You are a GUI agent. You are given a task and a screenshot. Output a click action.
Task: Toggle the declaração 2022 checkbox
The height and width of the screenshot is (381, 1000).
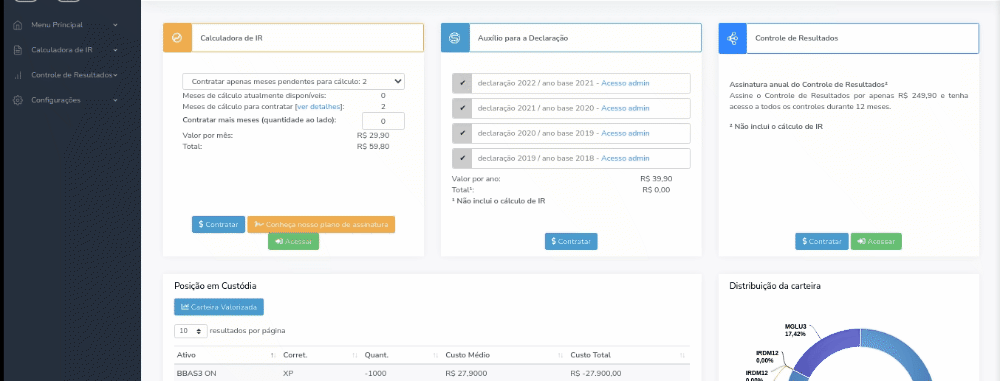462,84
